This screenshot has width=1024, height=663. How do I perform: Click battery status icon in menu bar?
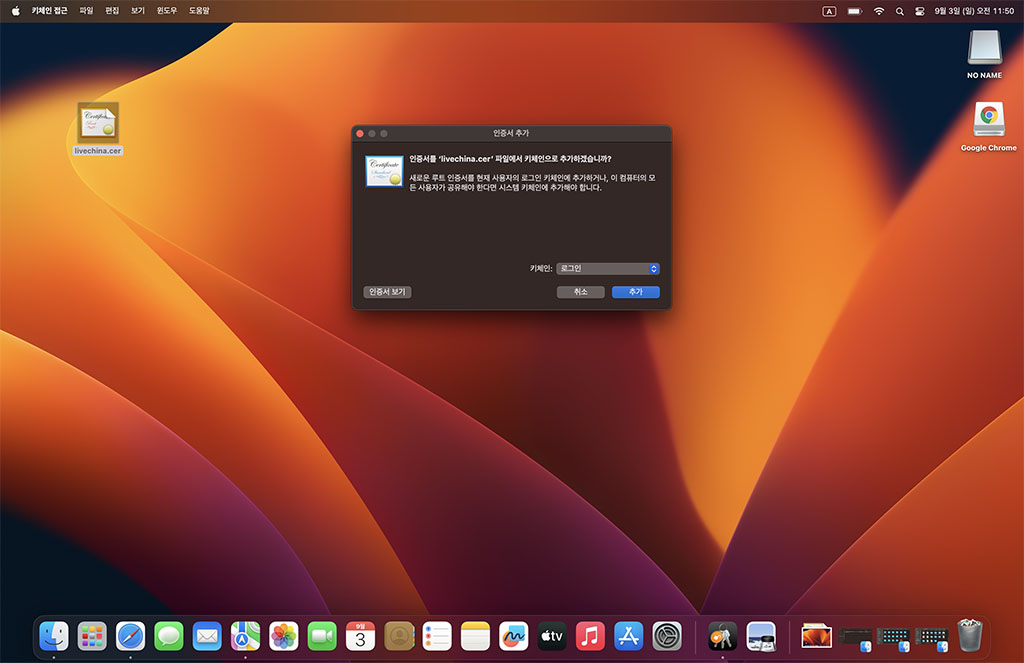coord(855,11)
